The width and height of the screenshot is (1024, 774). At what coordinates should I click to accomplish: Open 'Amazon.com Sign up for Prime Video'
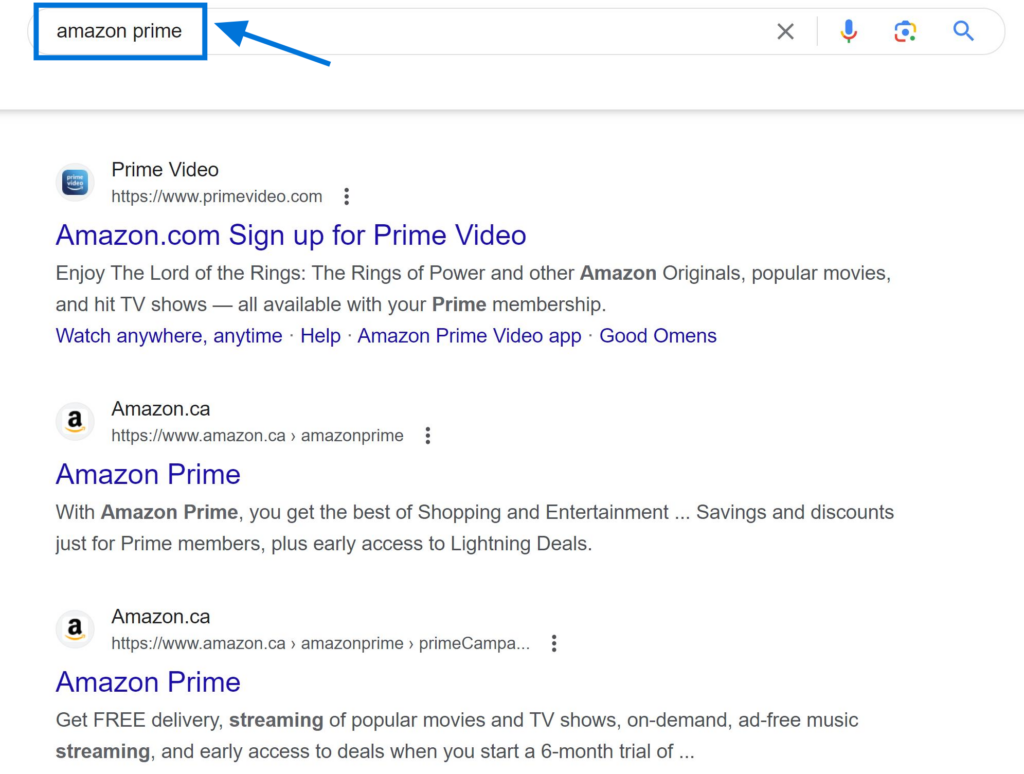point(290,235)
